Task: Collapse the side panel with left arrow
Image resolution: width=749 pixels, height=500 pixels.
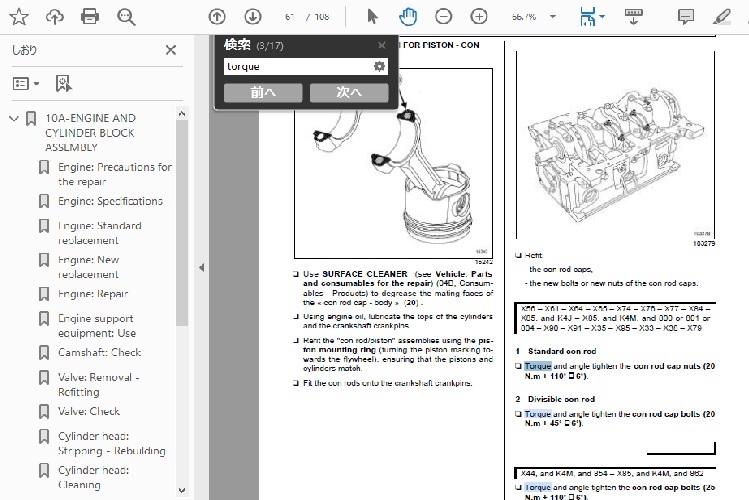Action: pos(202,267)
